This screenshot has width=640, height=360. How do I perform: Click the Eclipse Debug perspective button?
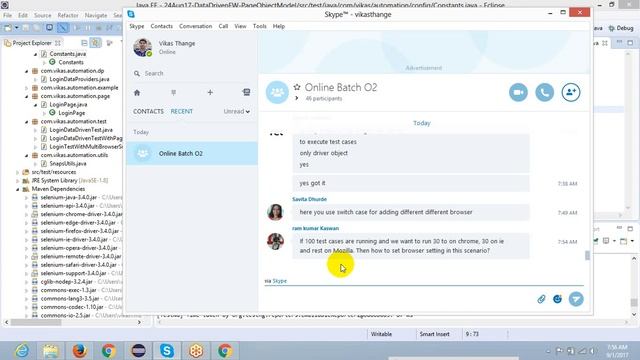[621, 28]
